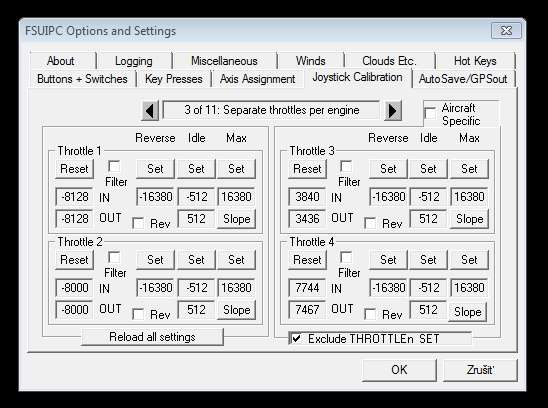Close the FSUIPC Options window
Screen dimensions: 548x408
[506, 31]
